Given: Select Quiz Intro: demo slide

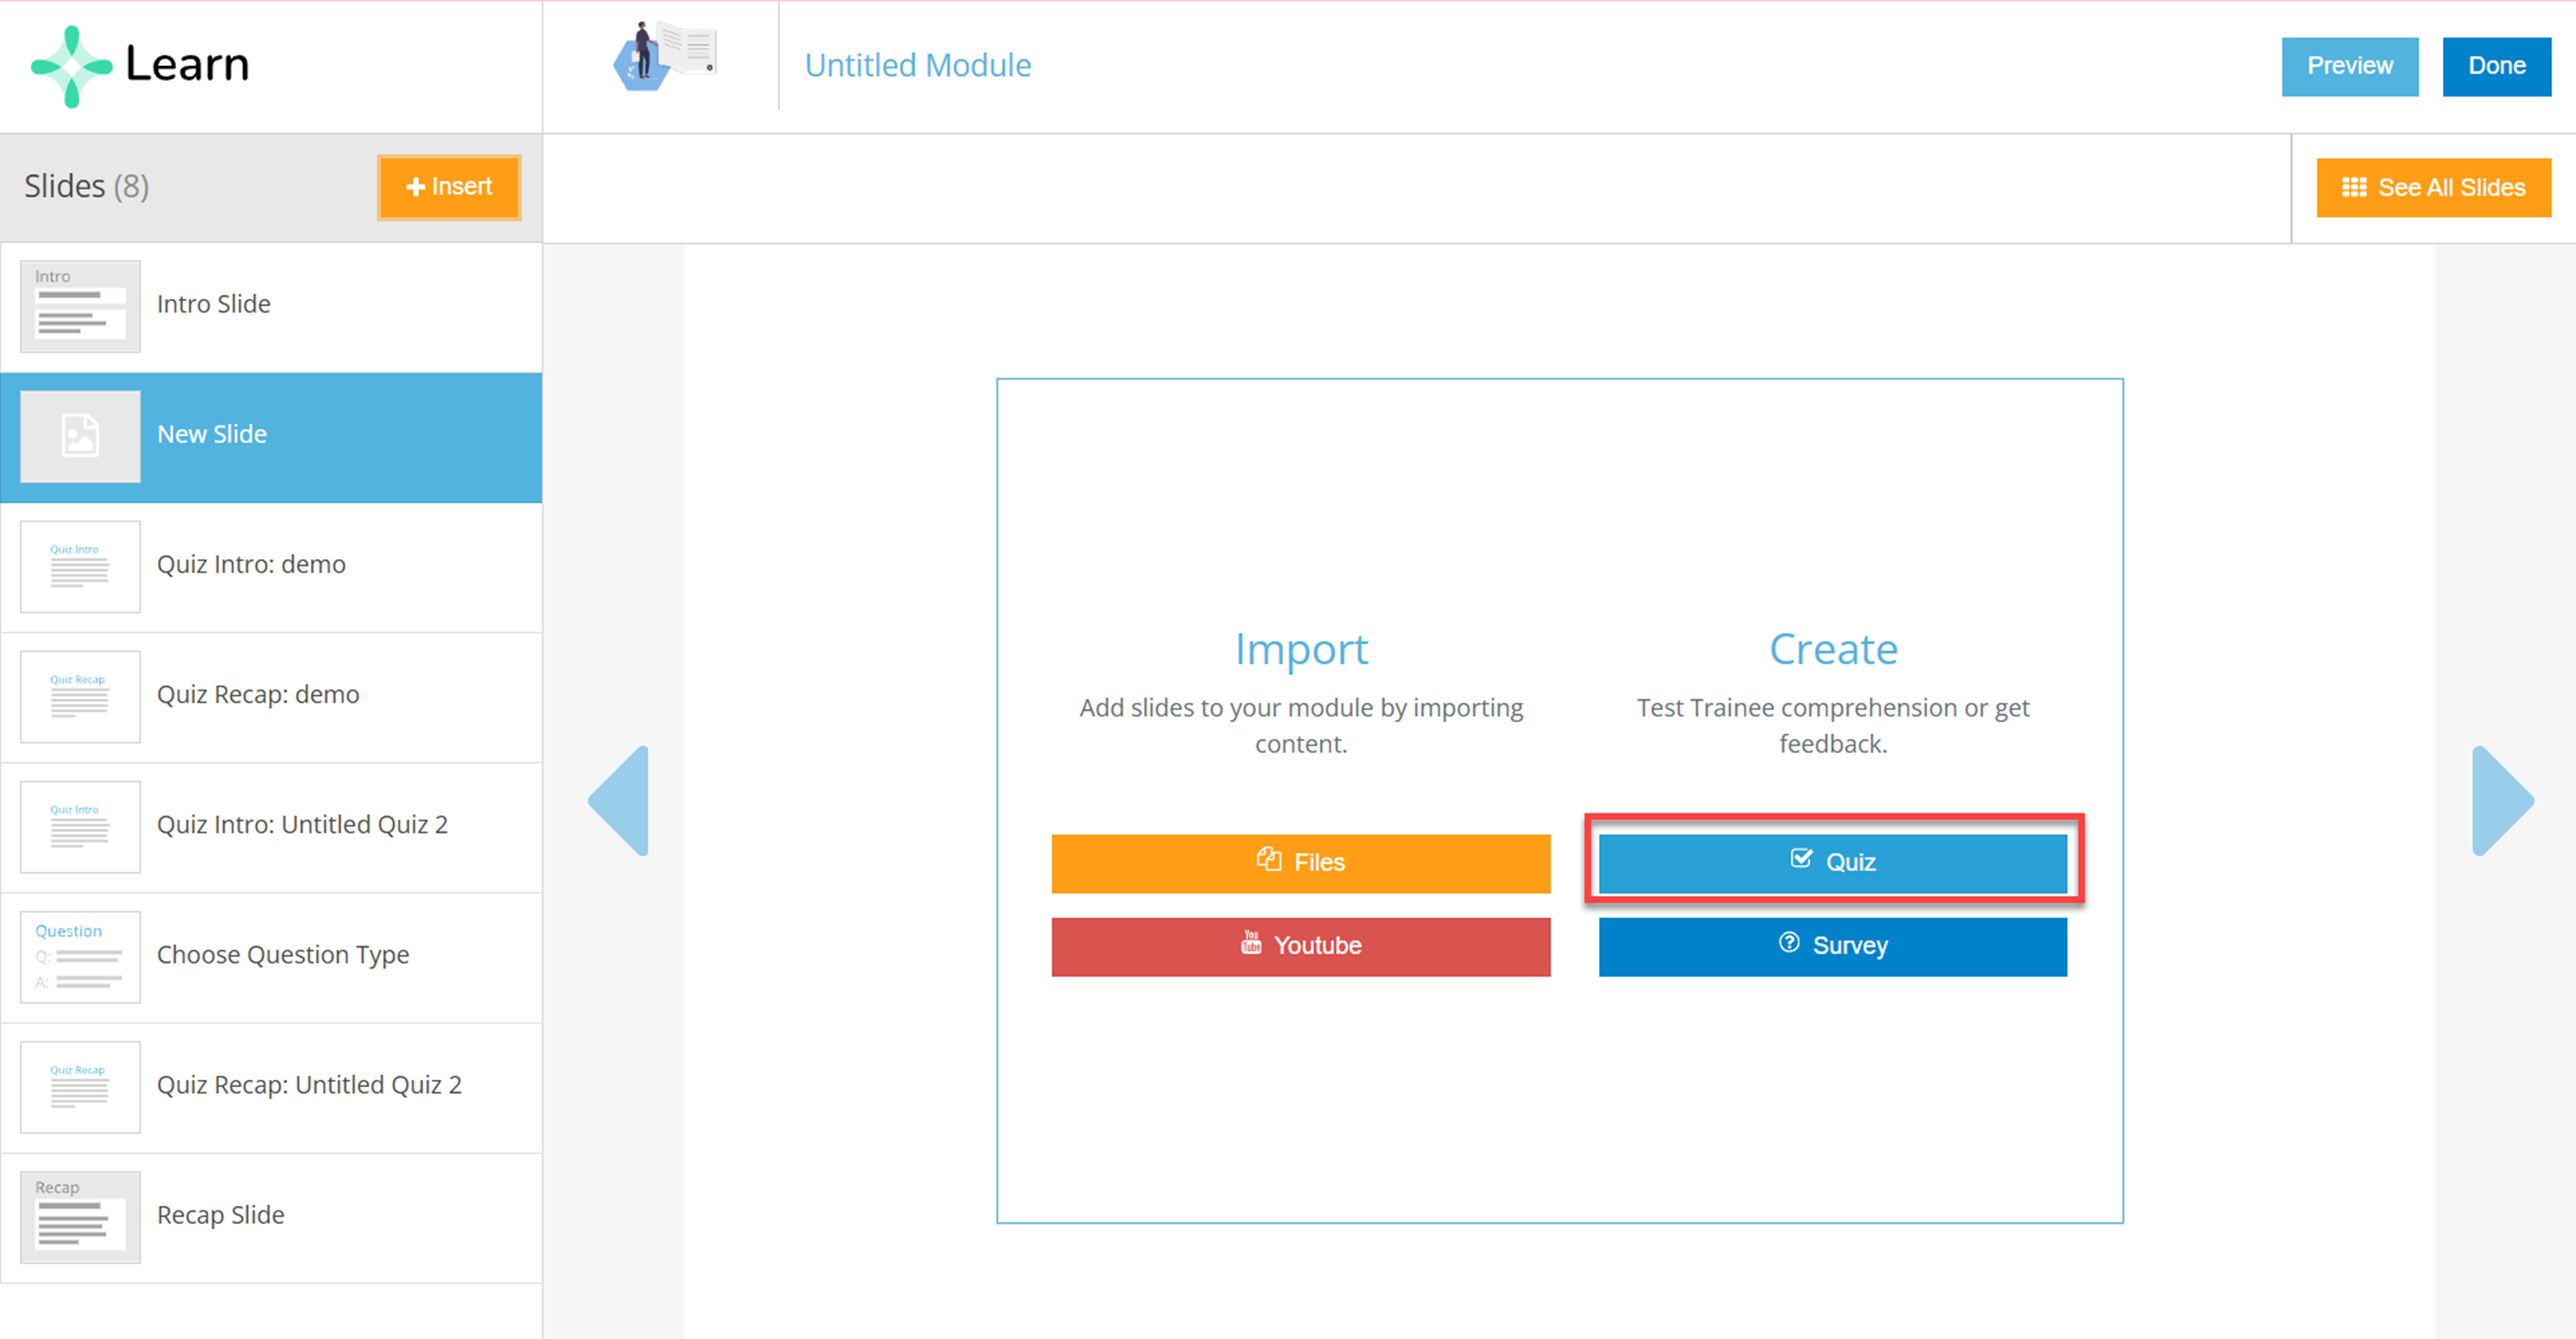Looking at the screenshot, I should click(x=251, y=565).
